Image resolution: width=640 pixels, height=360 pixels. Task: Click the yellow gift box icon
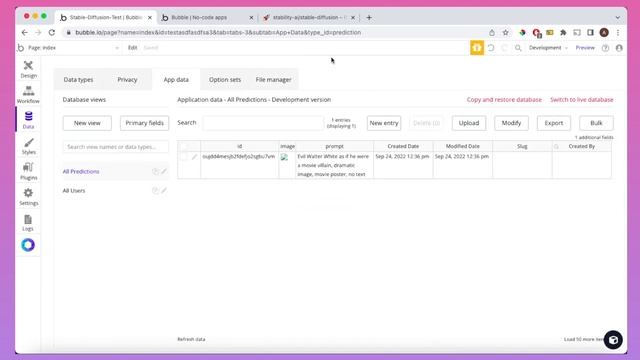(477, 48)
